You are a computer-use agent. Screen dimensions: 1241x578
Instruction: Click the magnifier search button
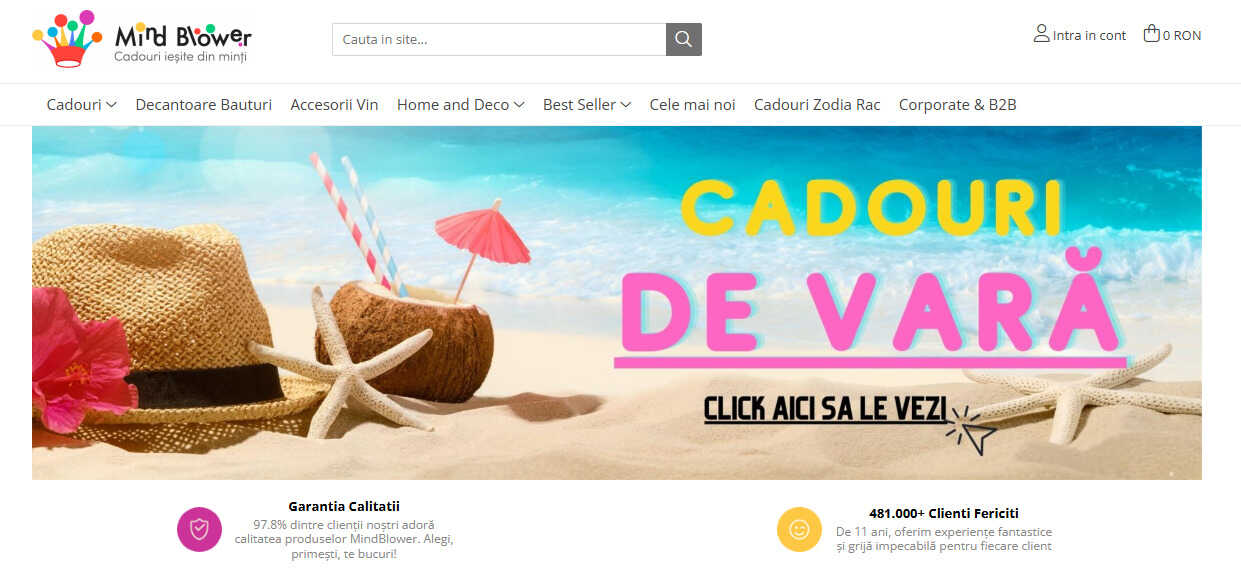(684, 39)
